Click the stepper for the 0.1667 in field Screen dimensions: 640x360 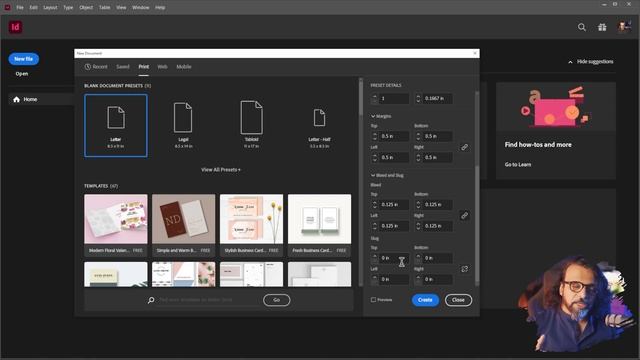pyautogui.click(x=418, y=98)
